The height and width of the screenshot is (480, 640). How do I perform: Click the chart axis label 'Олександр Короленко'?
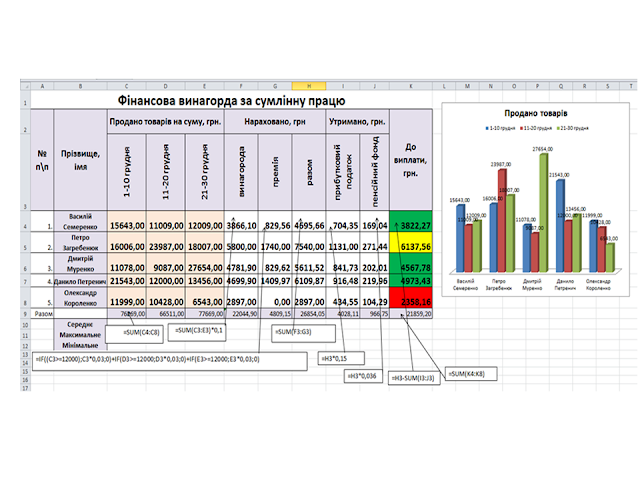(598, 284)
